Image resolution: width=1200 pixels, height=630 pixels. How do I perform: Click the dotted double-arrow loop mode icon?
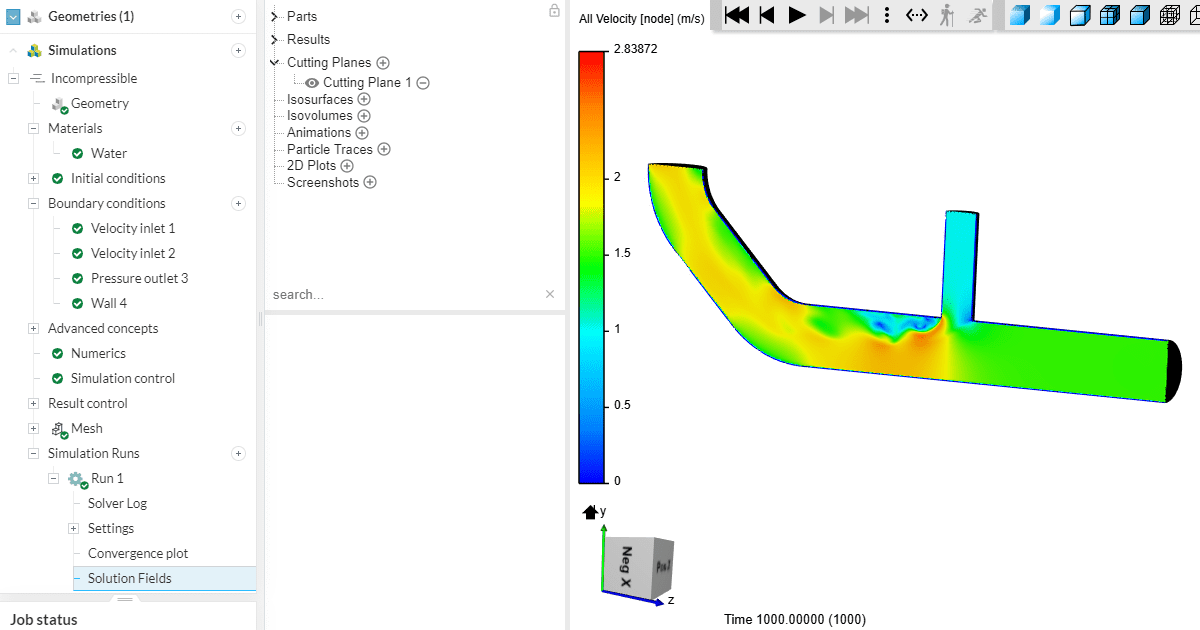point(917,15)
